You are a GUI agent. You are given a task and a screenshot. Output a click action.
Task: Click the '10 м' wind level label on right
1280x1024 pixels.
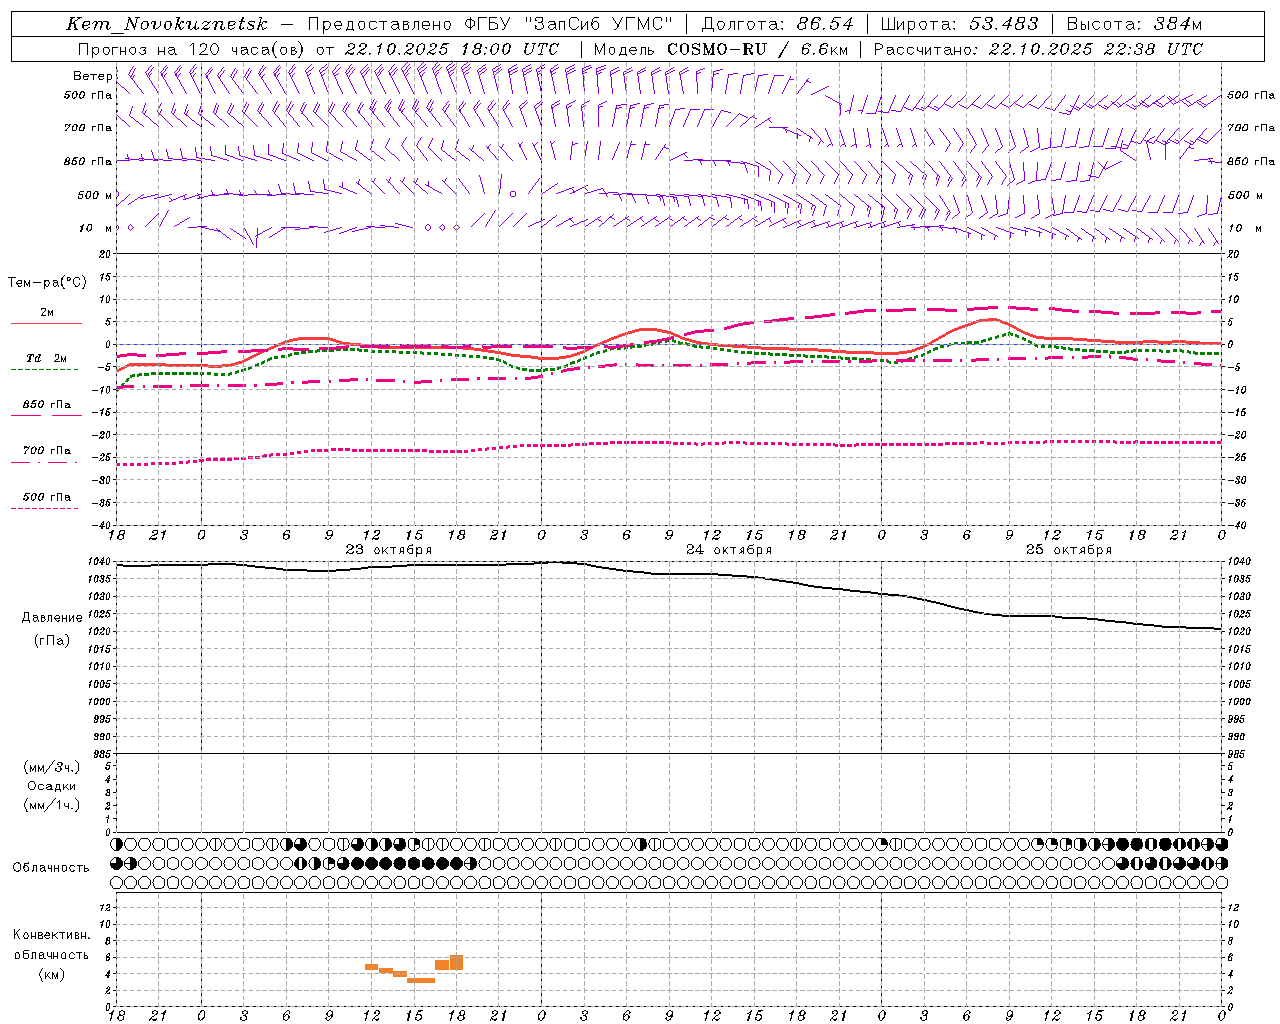coord(1244,228)
